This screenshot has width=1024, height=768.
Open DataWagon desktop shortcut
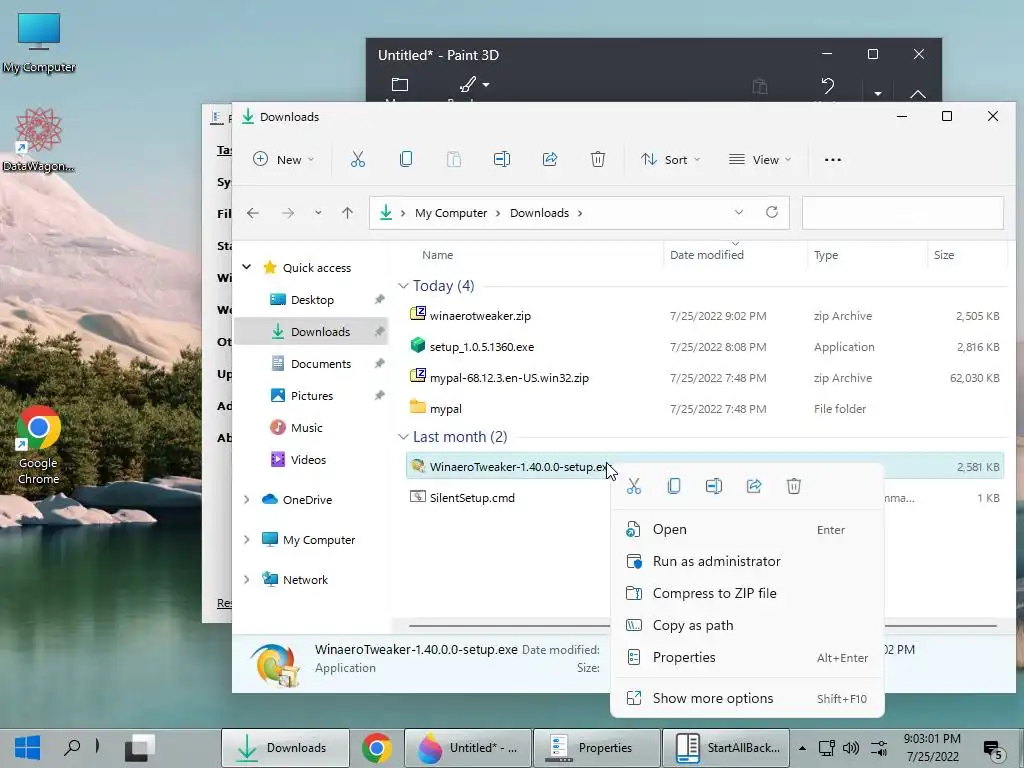coord(39,140)
